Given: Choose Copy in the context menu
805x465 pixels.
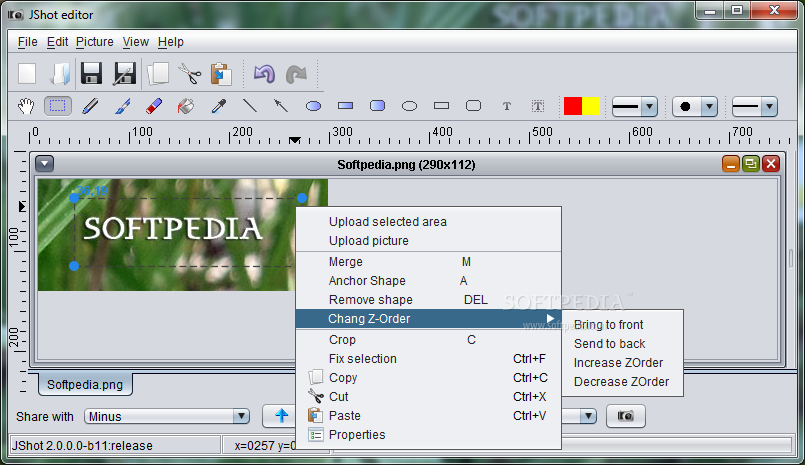Looking at the screenshot, I should coord(429,378).
